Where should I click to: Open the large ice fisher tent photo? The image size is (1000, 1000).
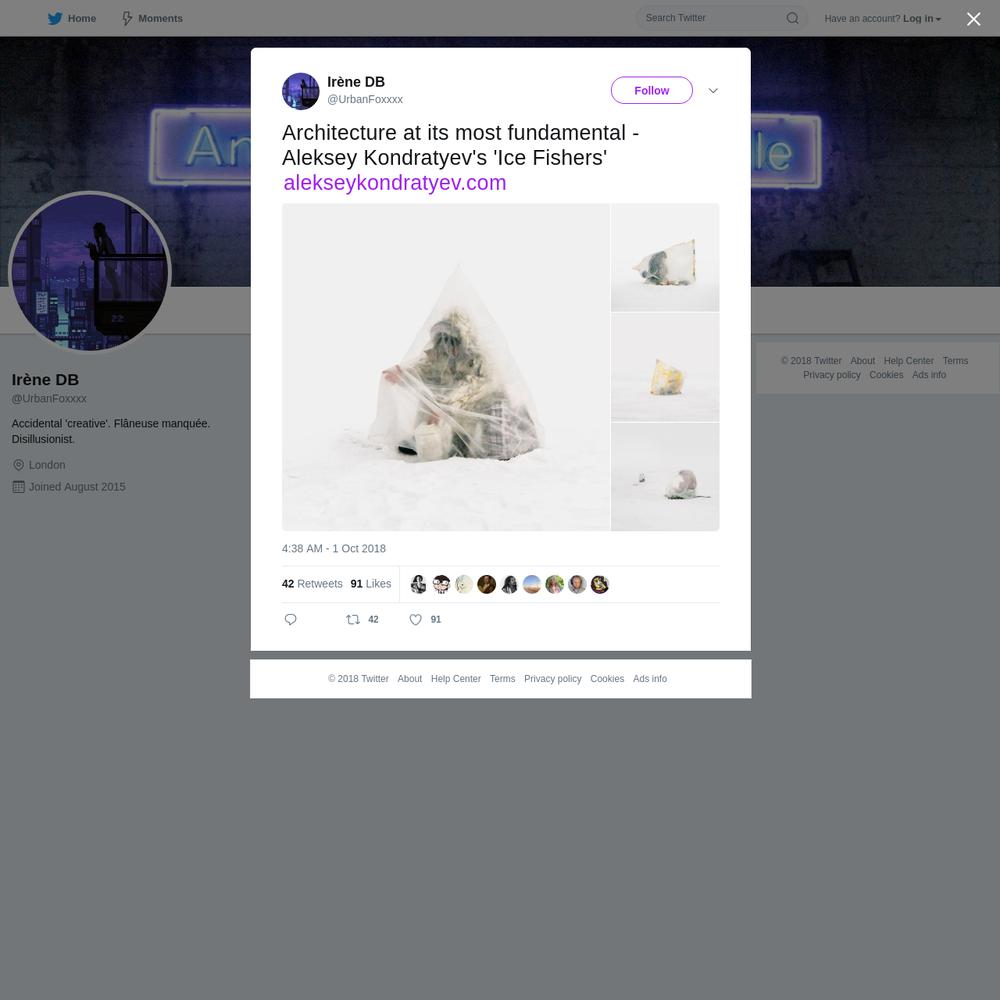point(446,367)
